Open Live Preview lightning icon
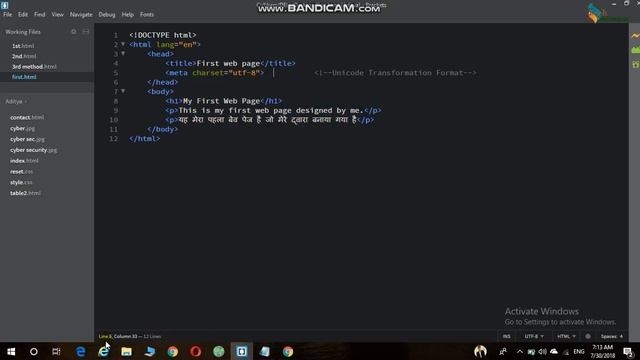The image size is (640, 360). tap(635, 36)
